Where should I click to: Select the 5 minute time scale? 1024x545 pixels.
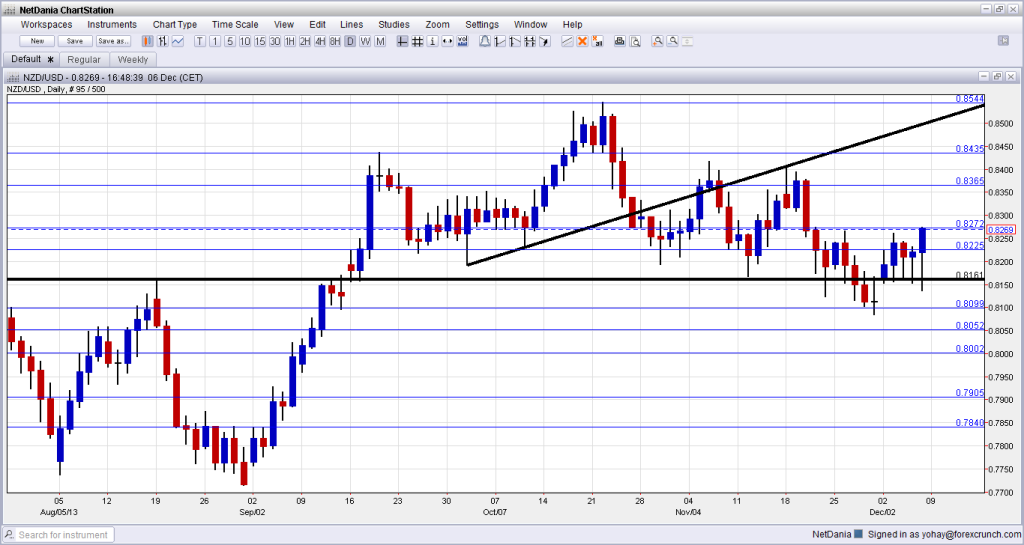(230, 41)
